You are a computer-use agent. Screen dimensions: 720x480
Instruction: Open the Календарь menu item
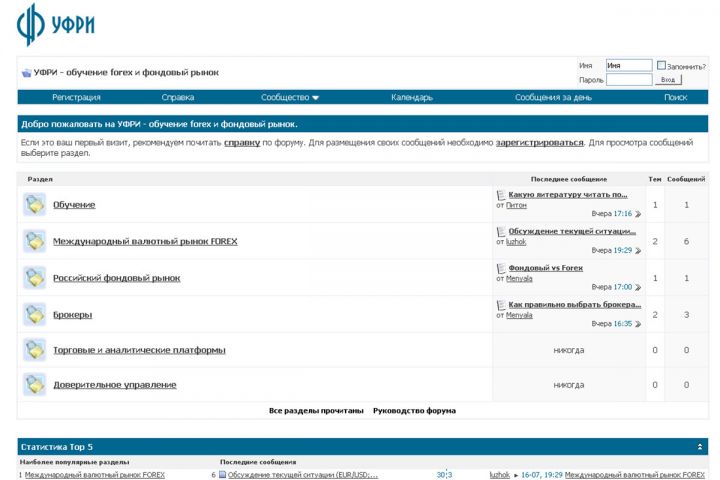click(x=412, y=97)
